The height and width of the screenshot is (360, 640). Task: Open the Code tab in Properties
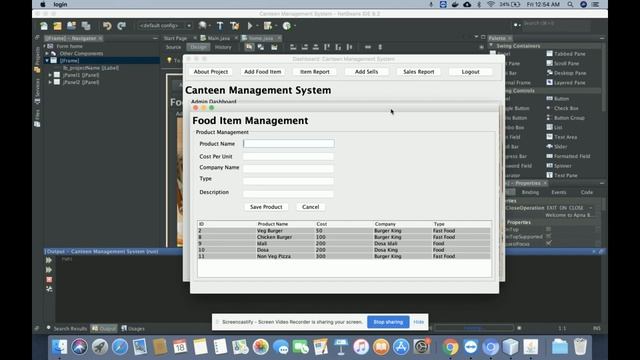(587, 192)
